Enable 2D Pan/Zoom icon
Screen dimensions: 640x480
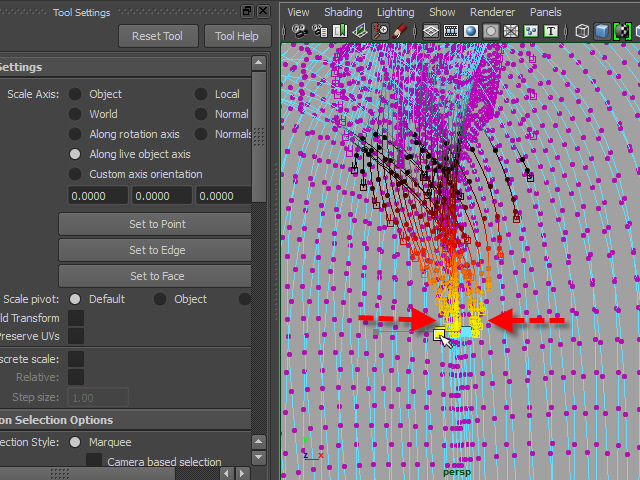(381, 31)
